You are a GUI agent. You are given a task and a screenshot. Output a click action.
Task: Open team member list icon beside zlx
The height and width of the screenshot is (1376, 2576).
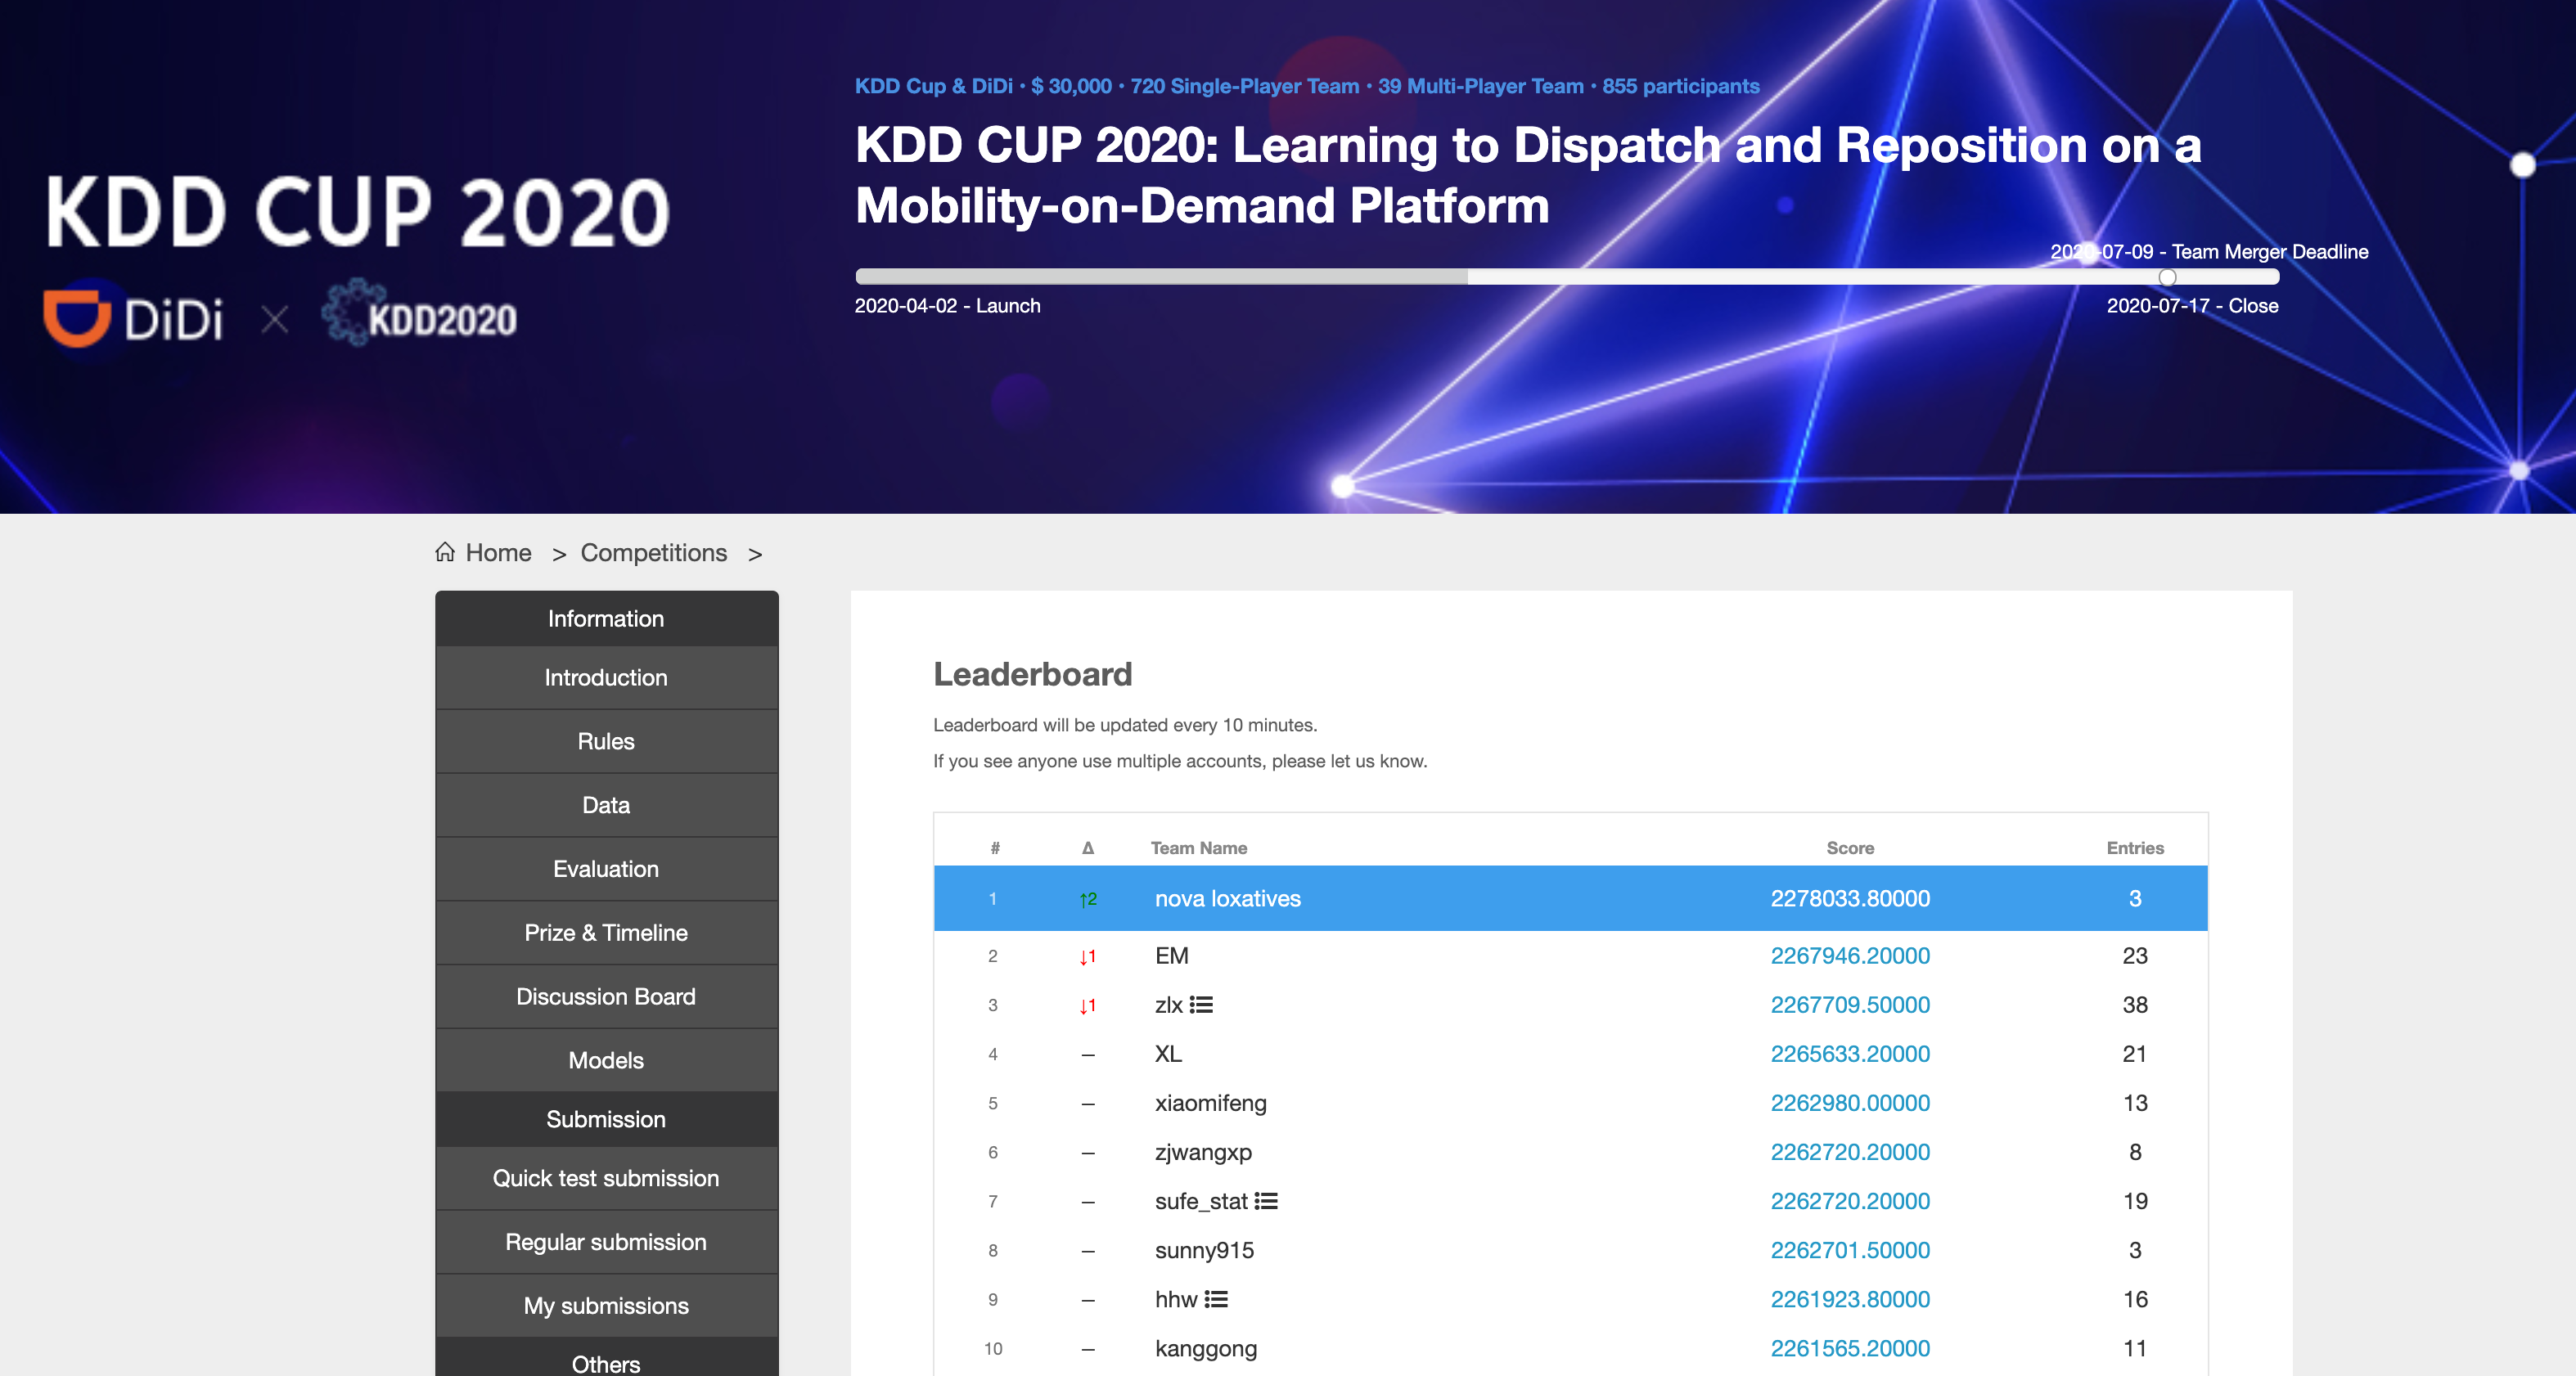click(x=1201, y=1005)
